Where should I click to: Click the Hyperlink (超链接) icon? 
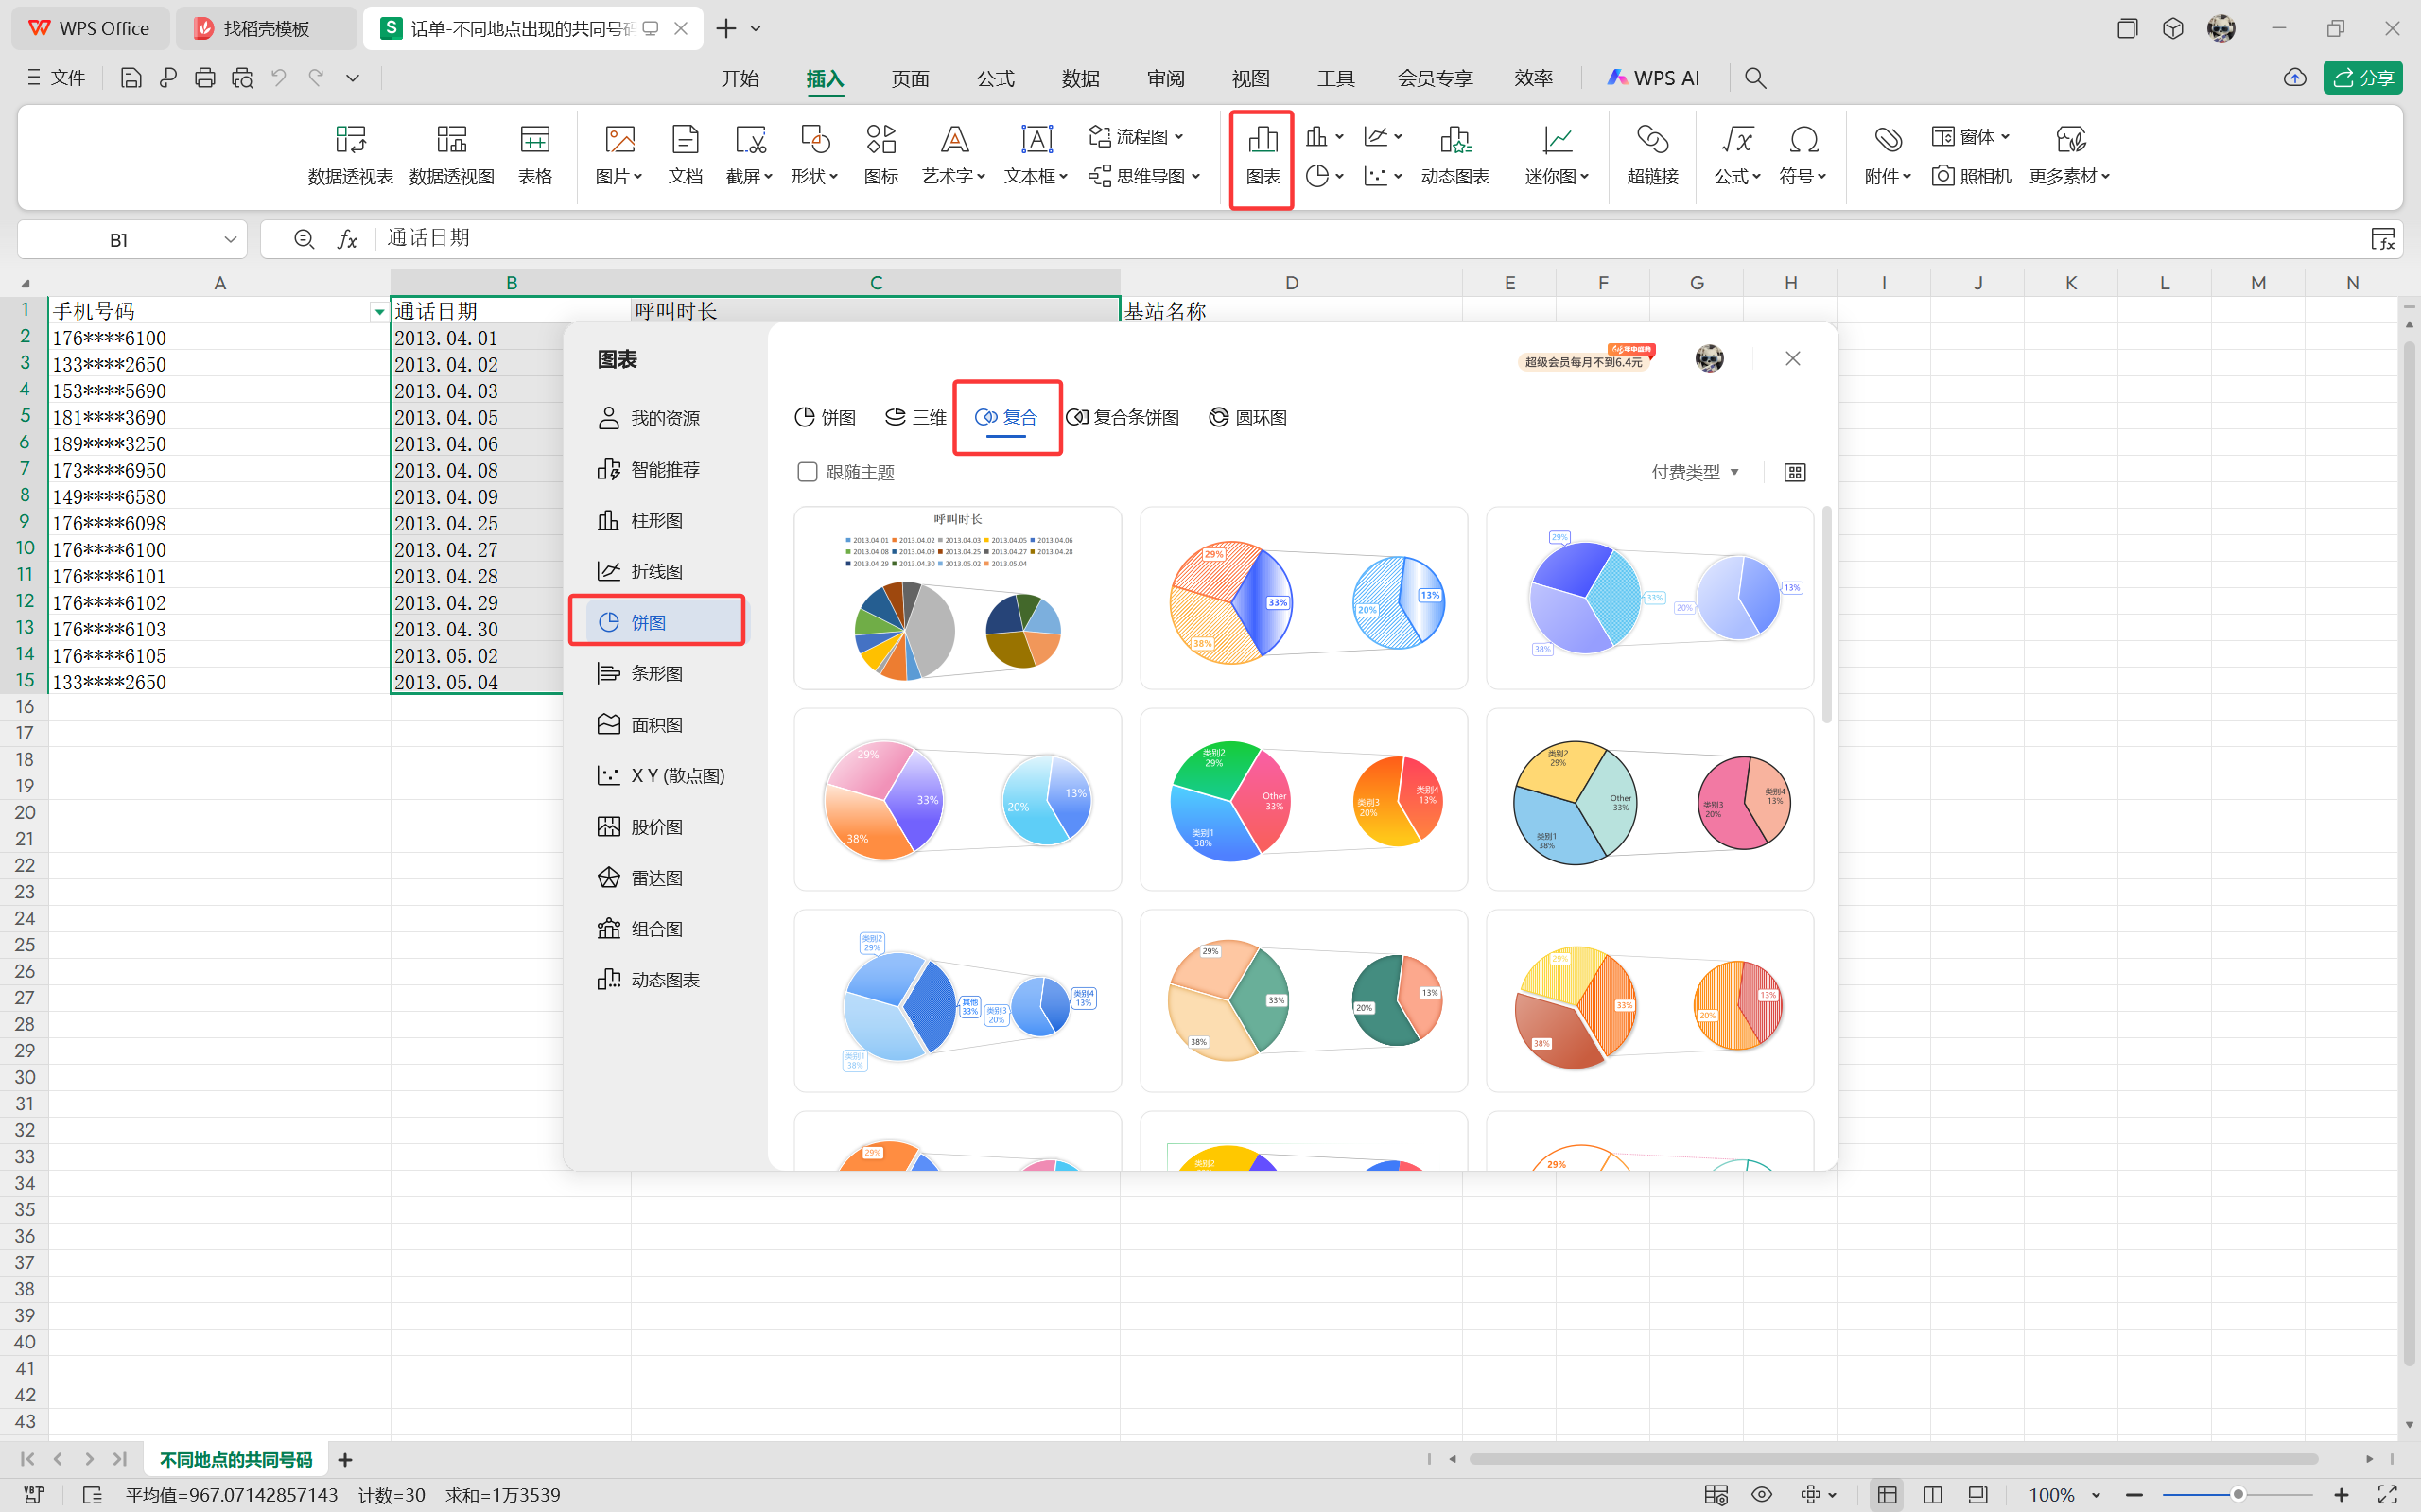[1652, 155]
